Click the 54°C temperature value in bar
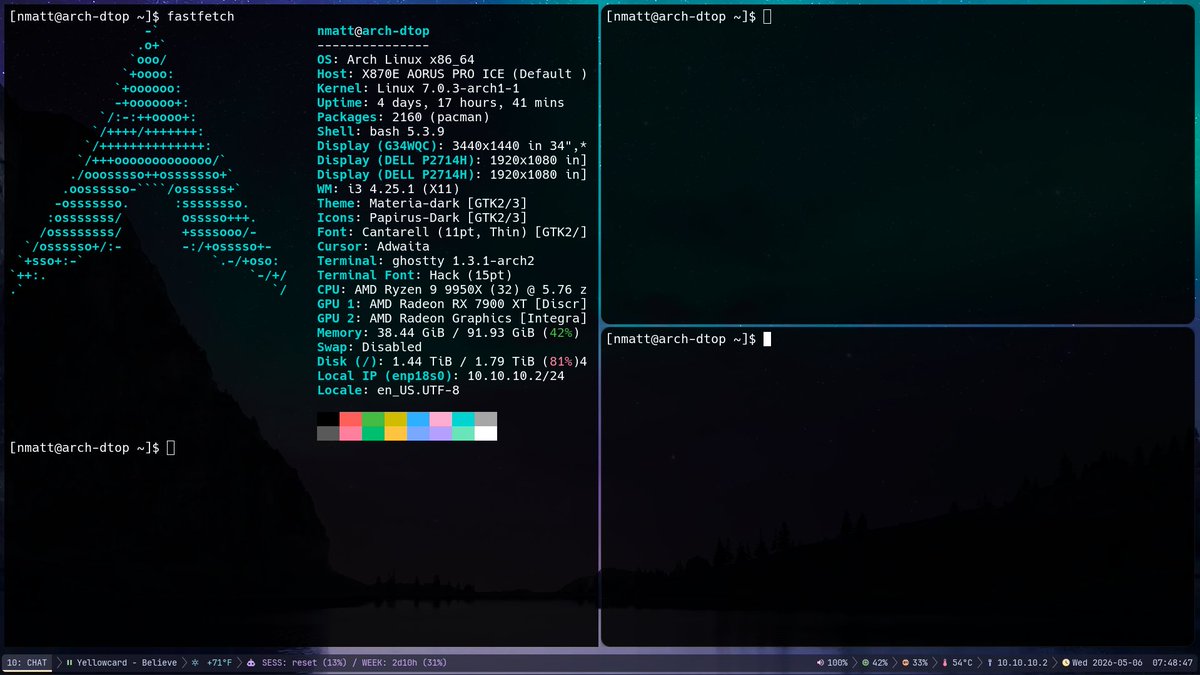1200x675 pixels. [962, 663]
